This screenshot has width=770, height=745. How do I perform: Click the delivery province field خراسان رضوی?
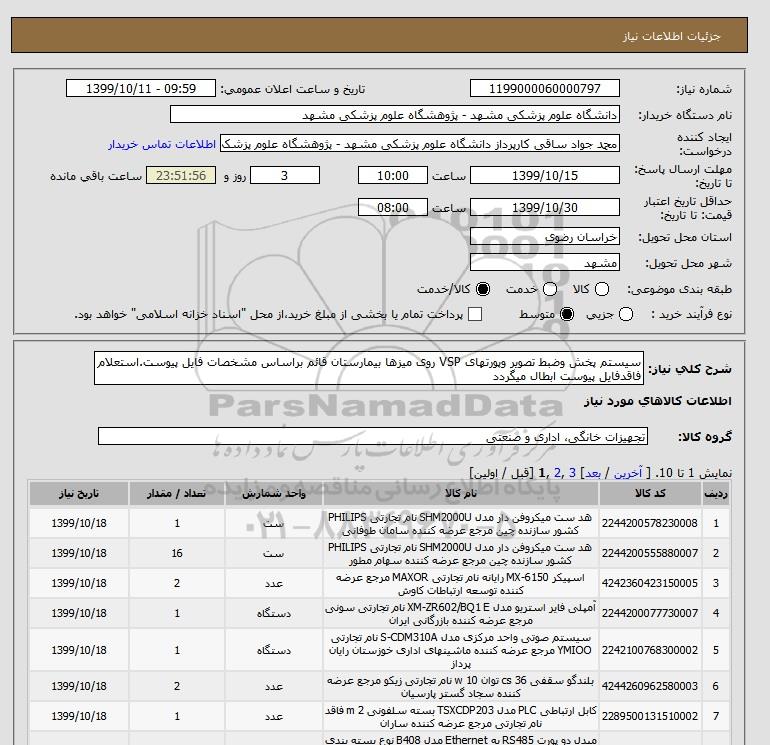[x=545, y=237]
